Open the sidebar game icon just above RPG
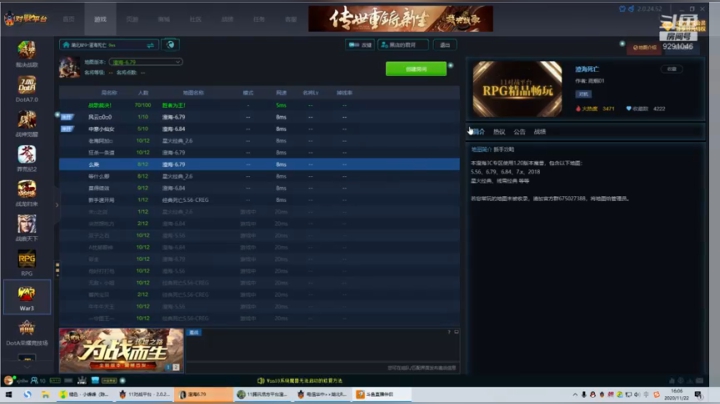The height and width of the screenshot is (404, 720). [27, 224]
